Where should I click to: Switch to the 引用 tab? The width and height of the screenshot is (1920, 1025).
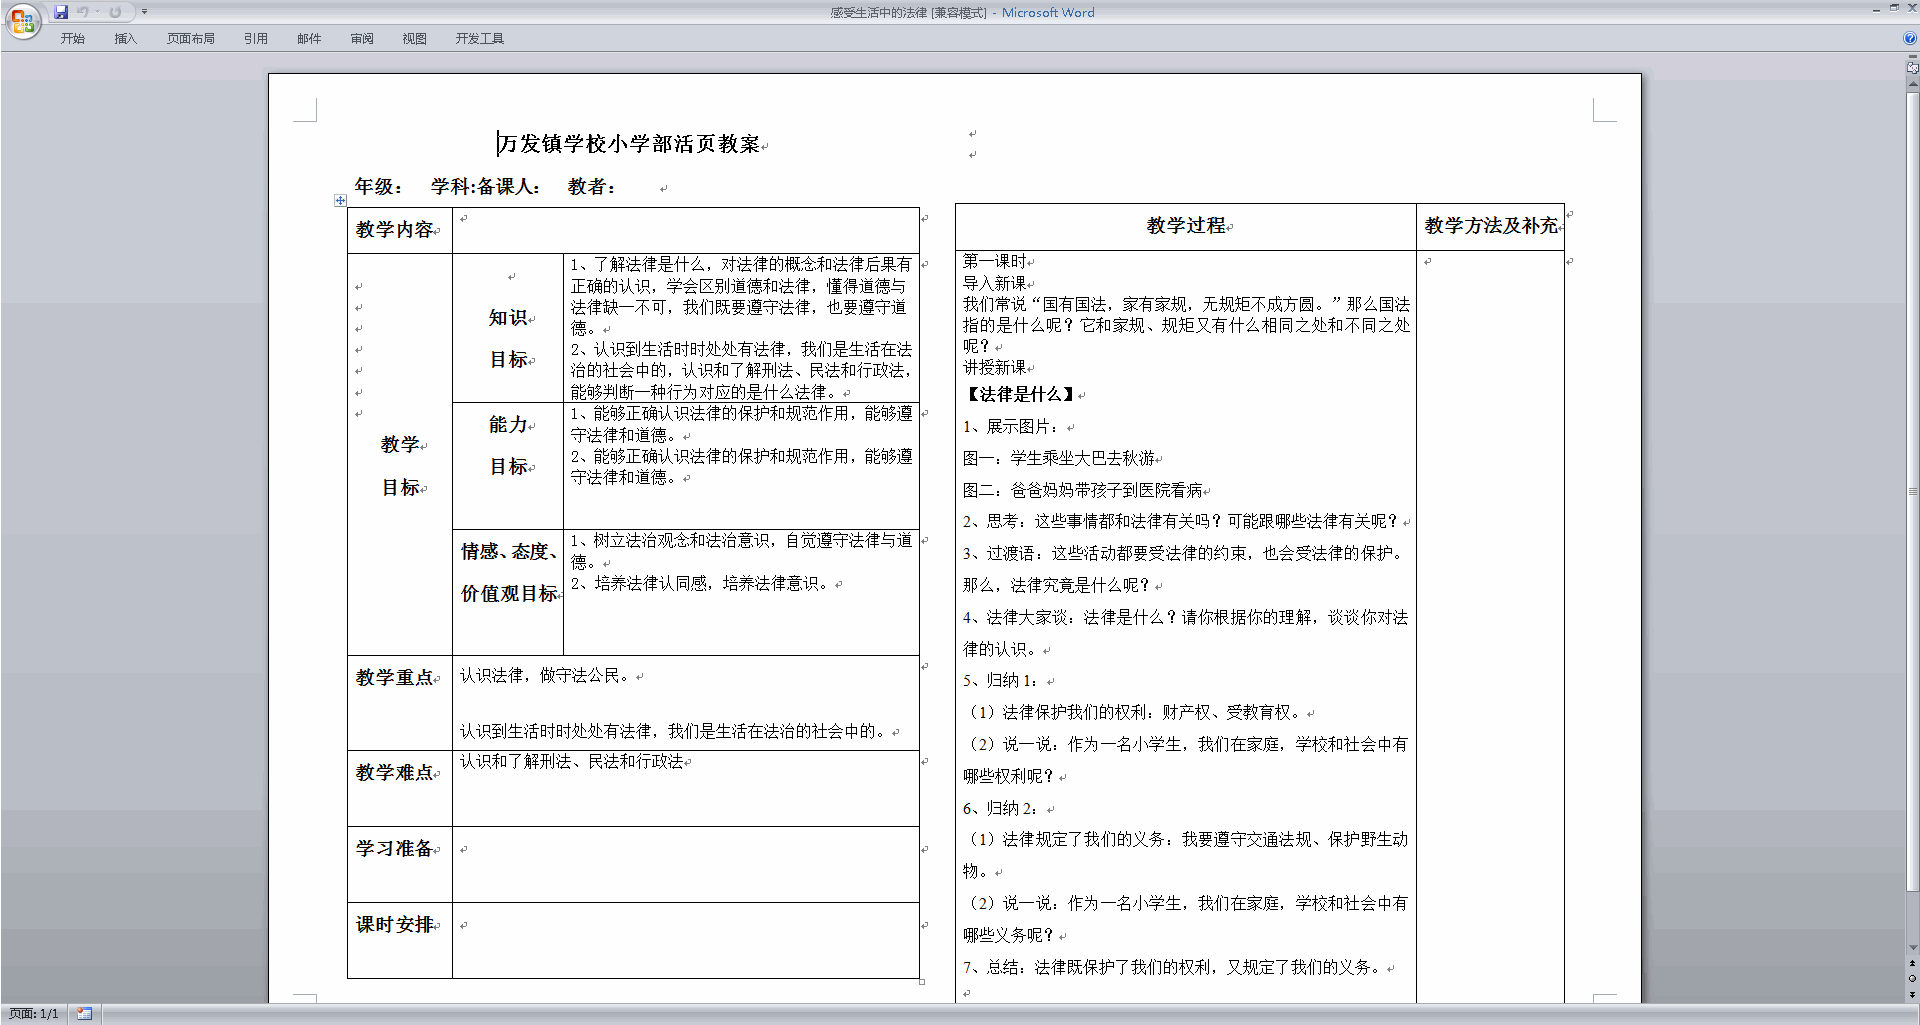[x=256, y=39]
